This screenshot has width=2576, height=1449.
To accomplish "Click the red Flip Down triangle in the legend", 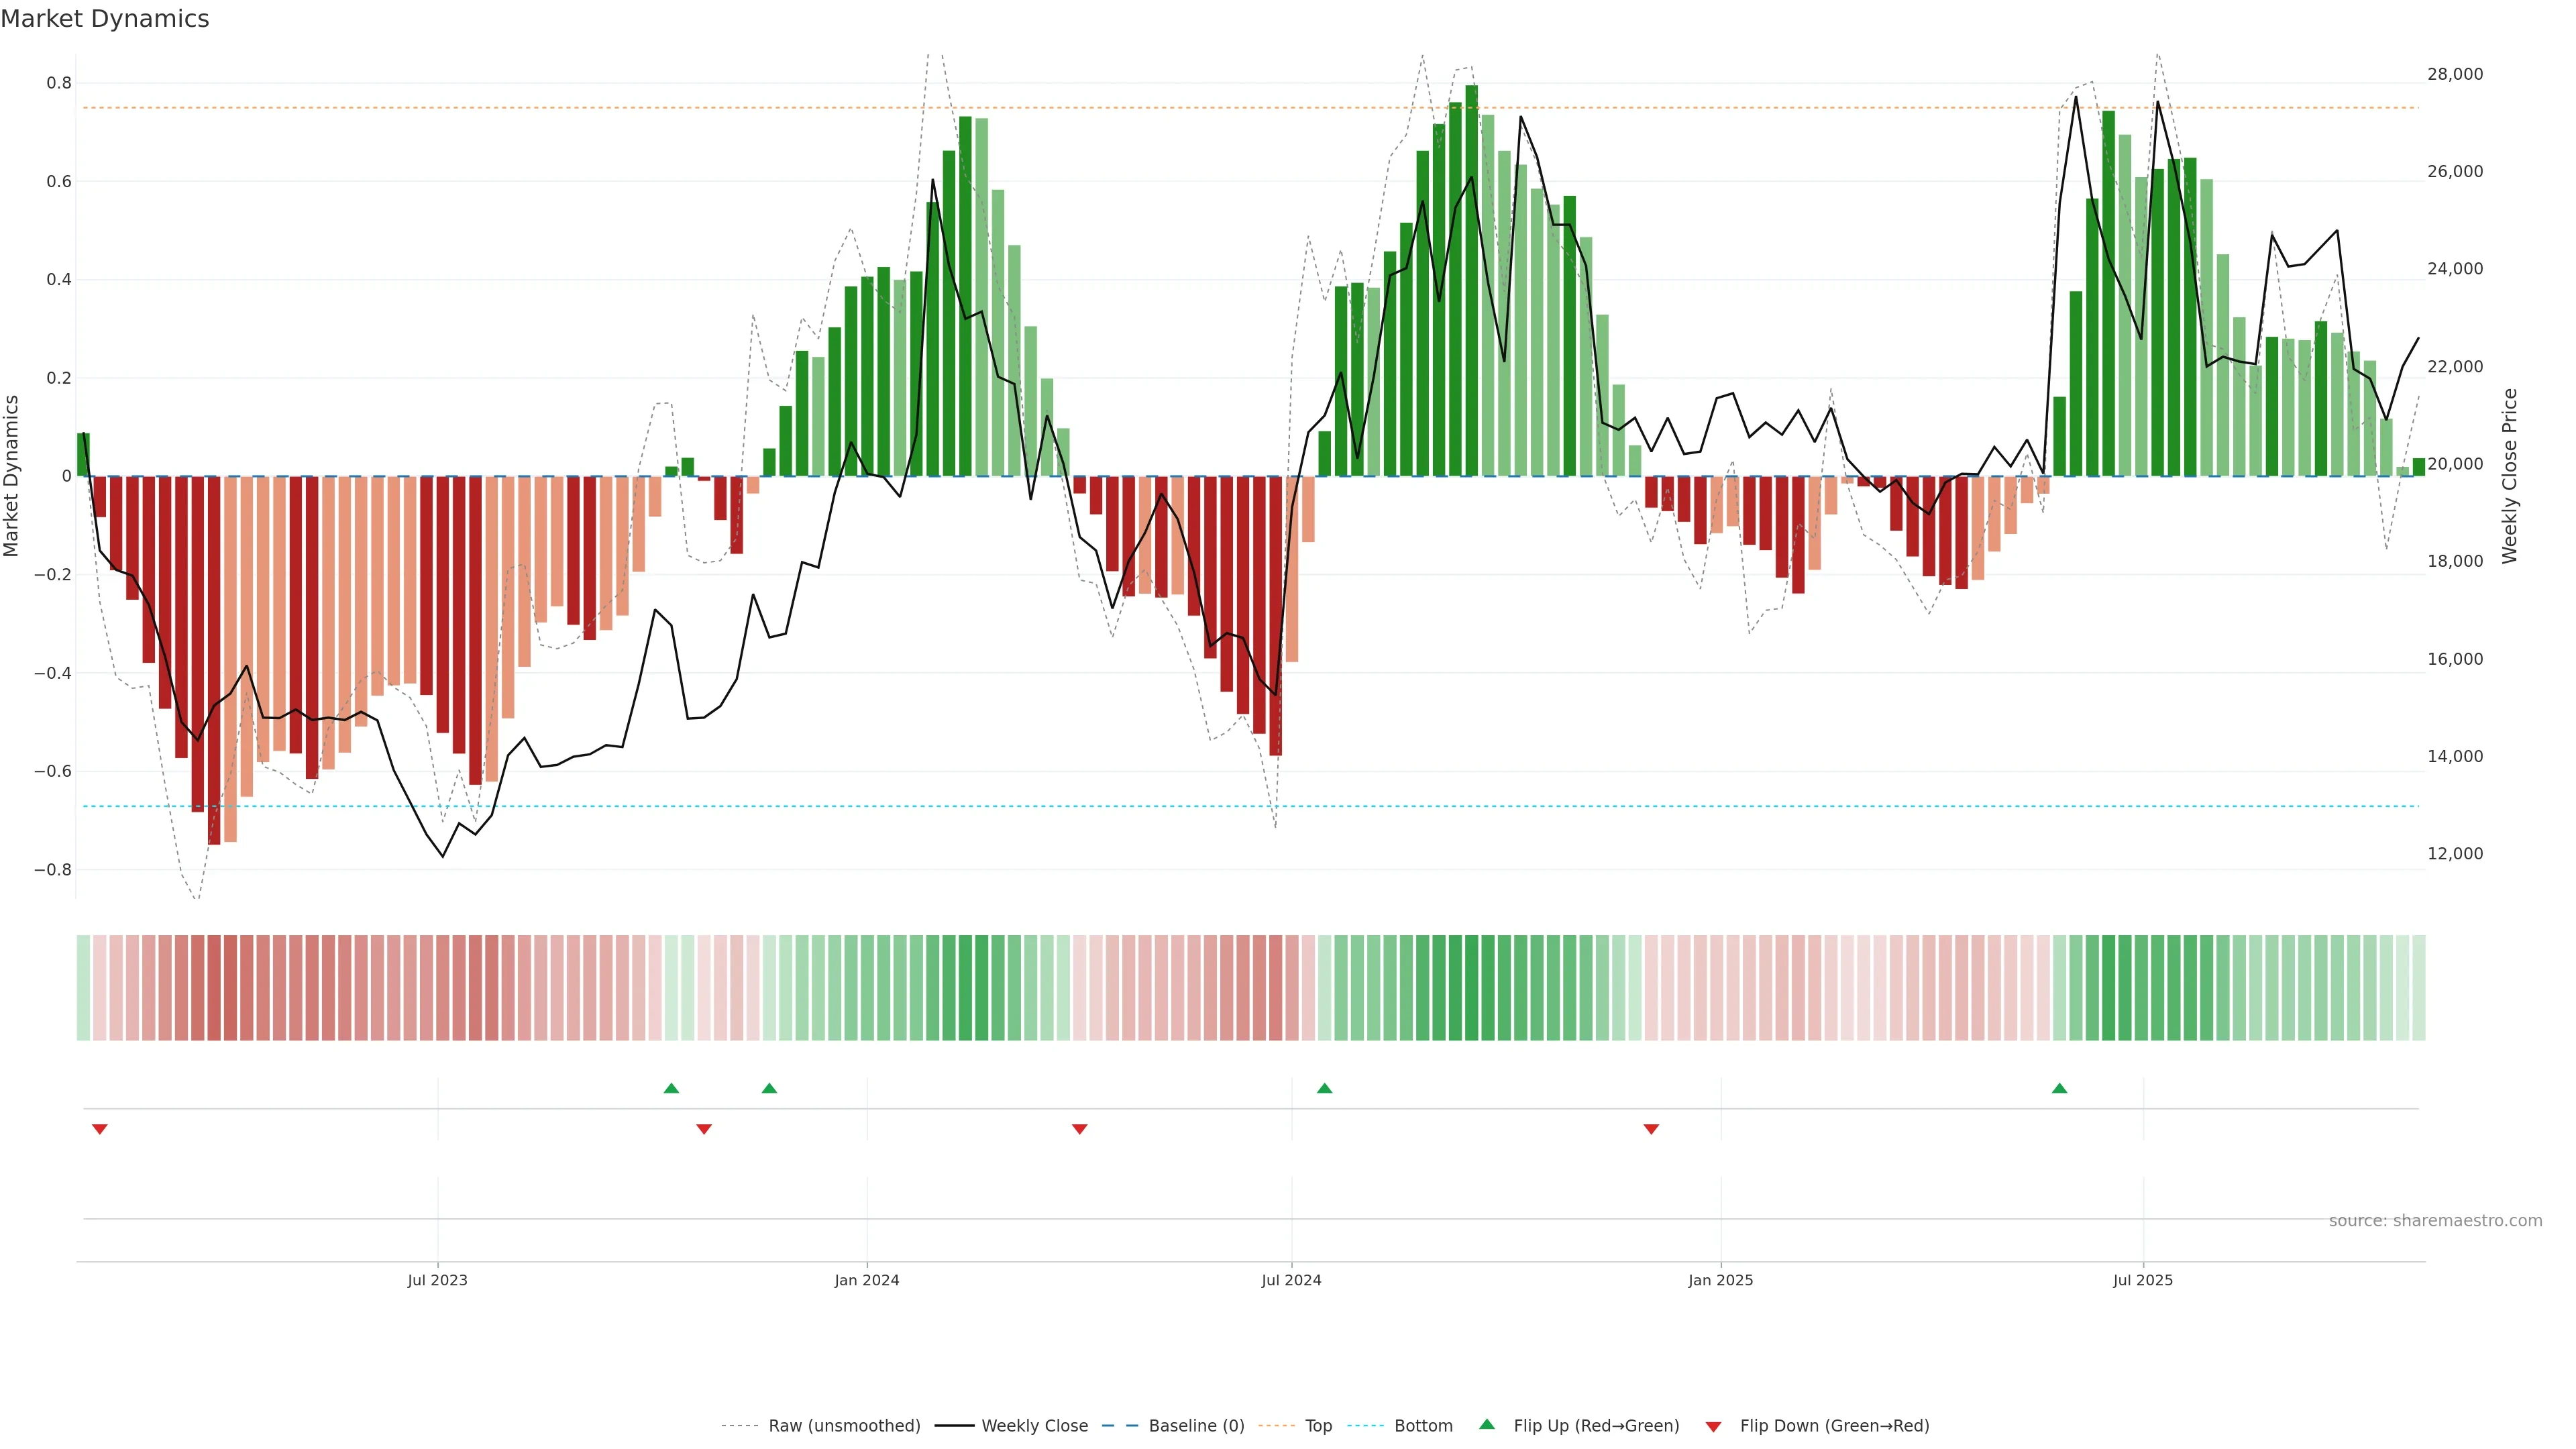I will tap(1713, 1427).
